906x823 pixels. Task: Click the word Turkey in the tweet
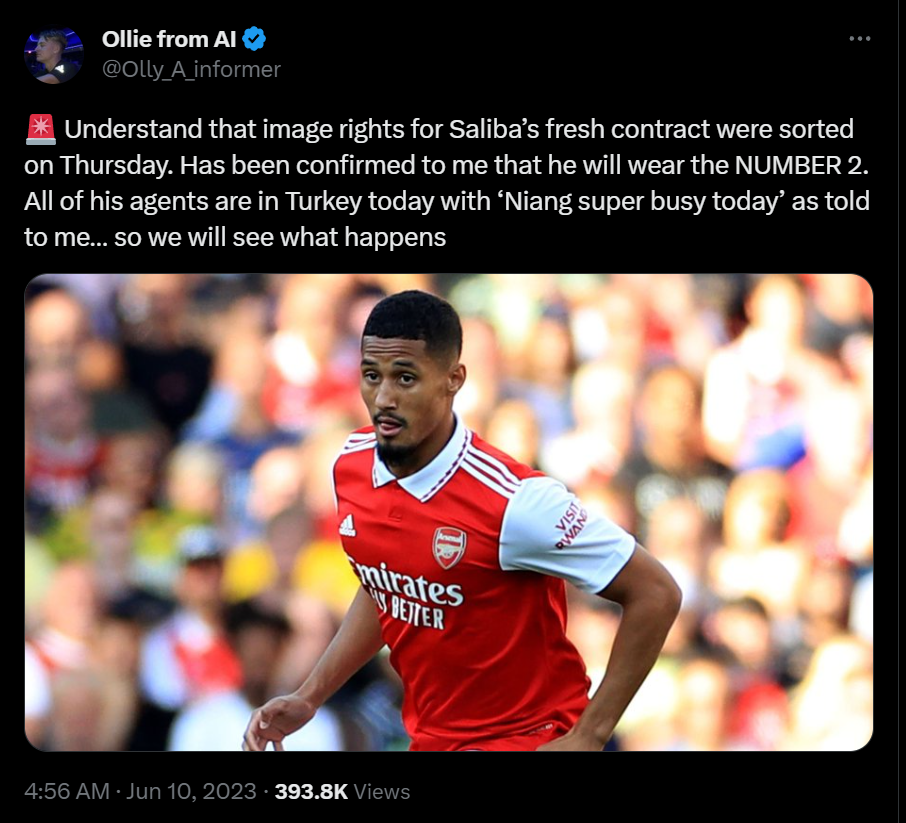coord(323,202)
